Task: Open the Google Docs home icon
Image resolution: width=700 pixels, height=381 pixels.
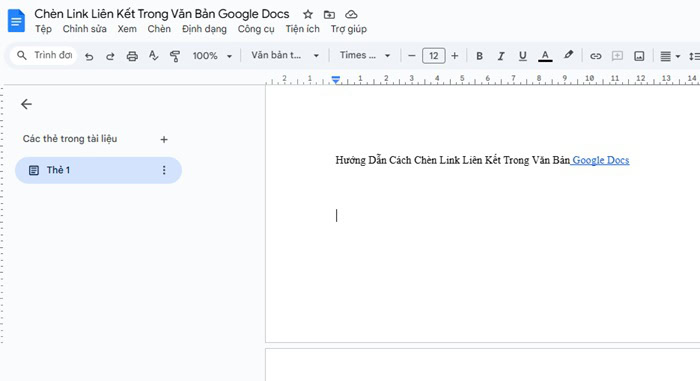Action: (16, 21)
